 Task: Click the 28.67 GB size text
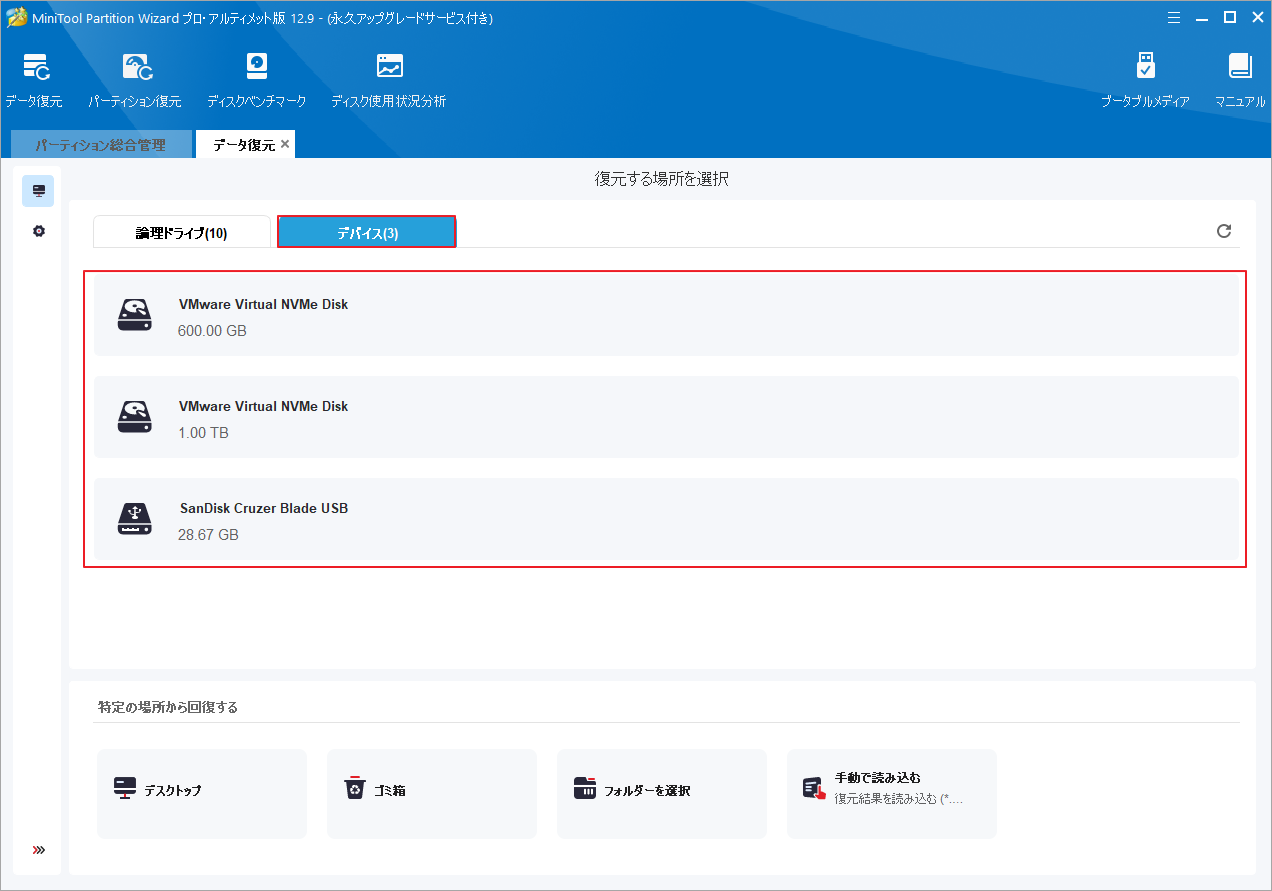tap(208, 535)
